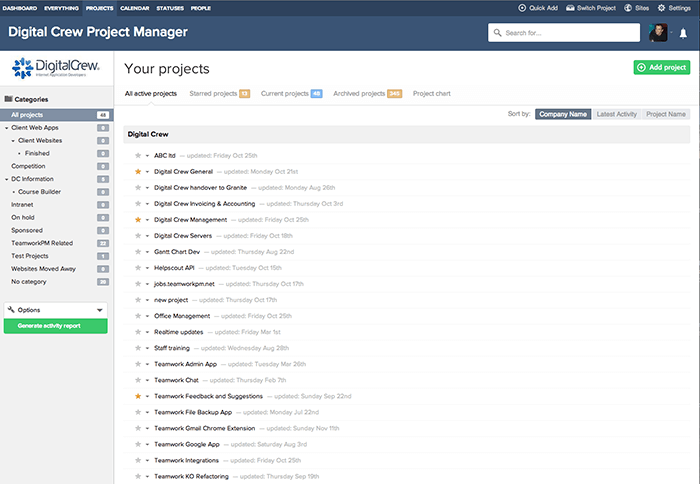700x484 pixels.
Task: Star the Digital Crew Servers project
Action: 138,236
